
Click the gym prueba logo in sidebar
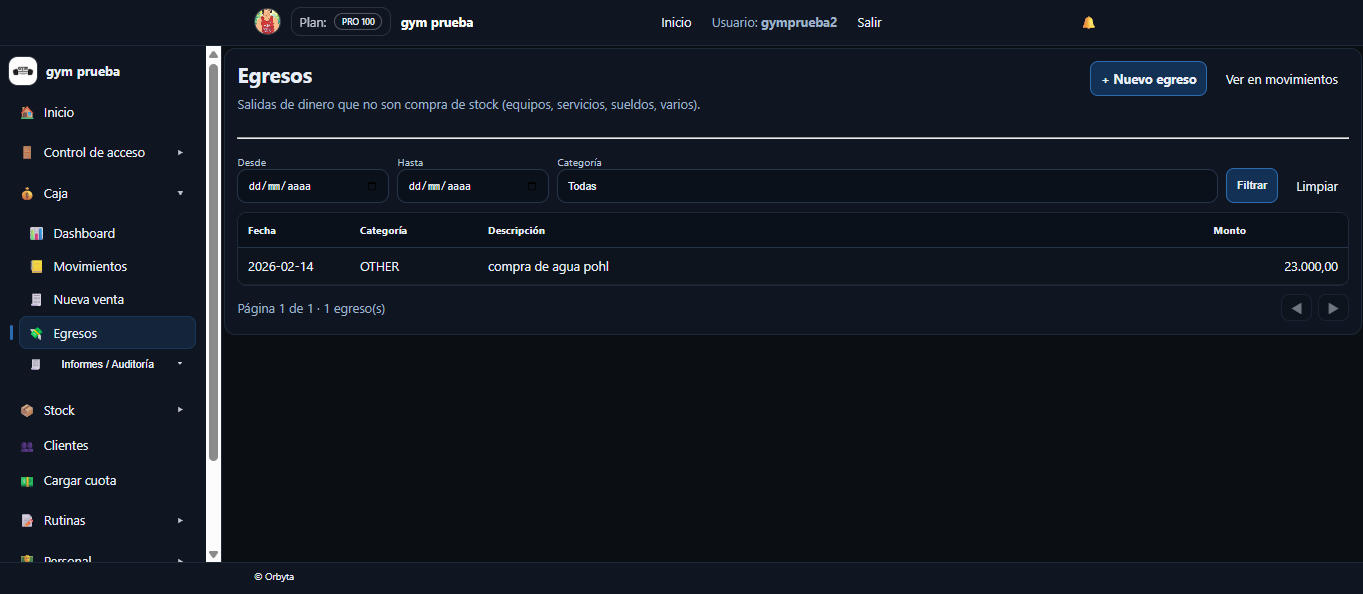pos(23,71)
